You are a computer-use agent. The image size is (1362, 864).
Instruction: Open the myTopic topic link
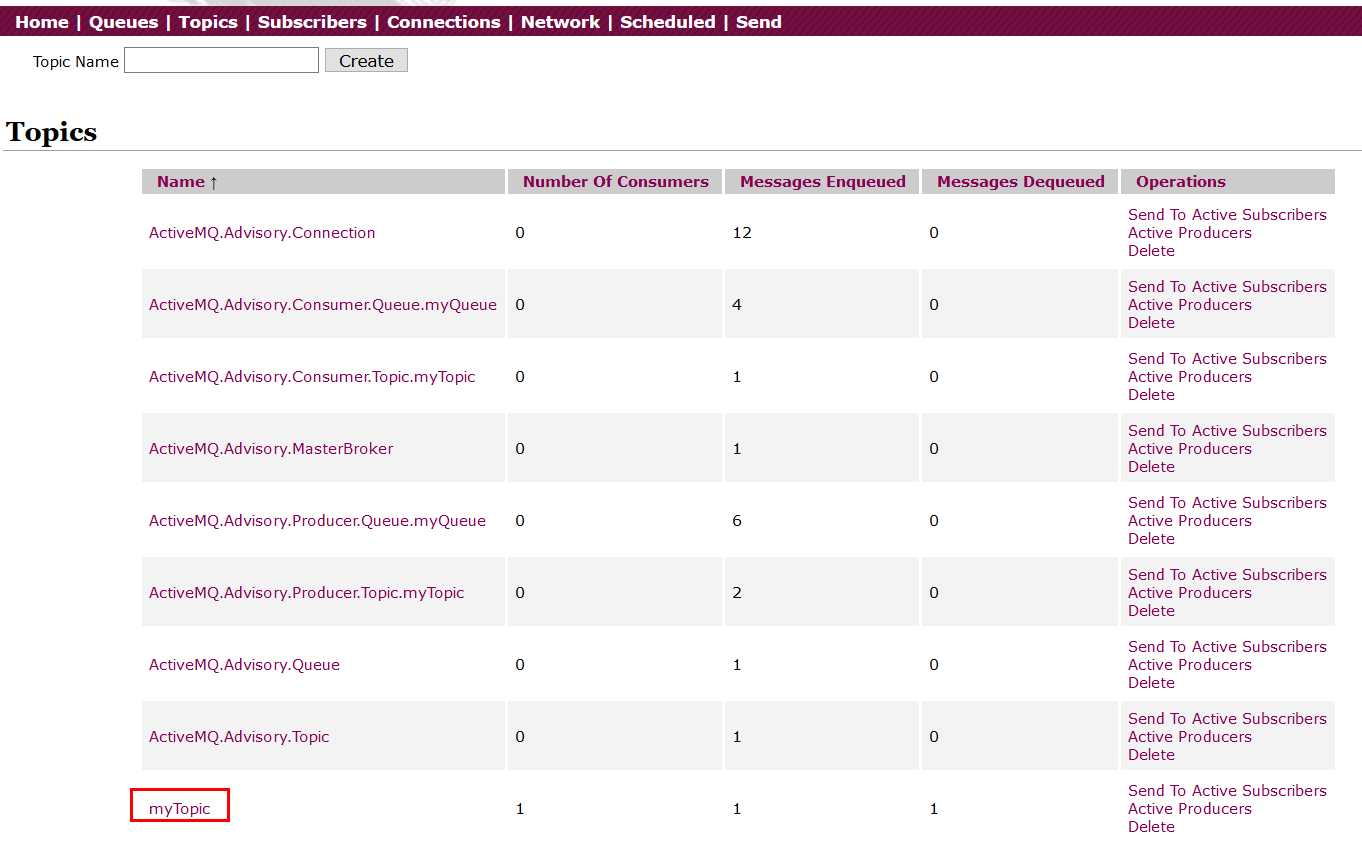pos(180,809)
